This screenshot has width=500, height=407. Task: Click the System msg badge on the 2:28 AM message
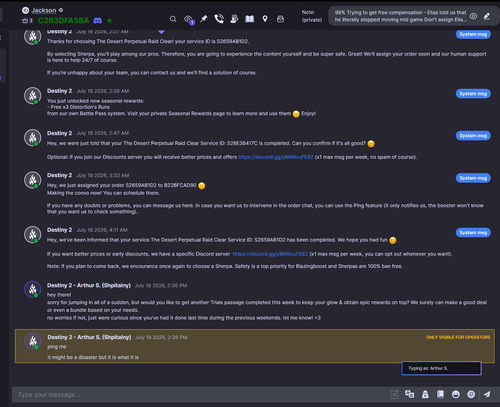473,94
